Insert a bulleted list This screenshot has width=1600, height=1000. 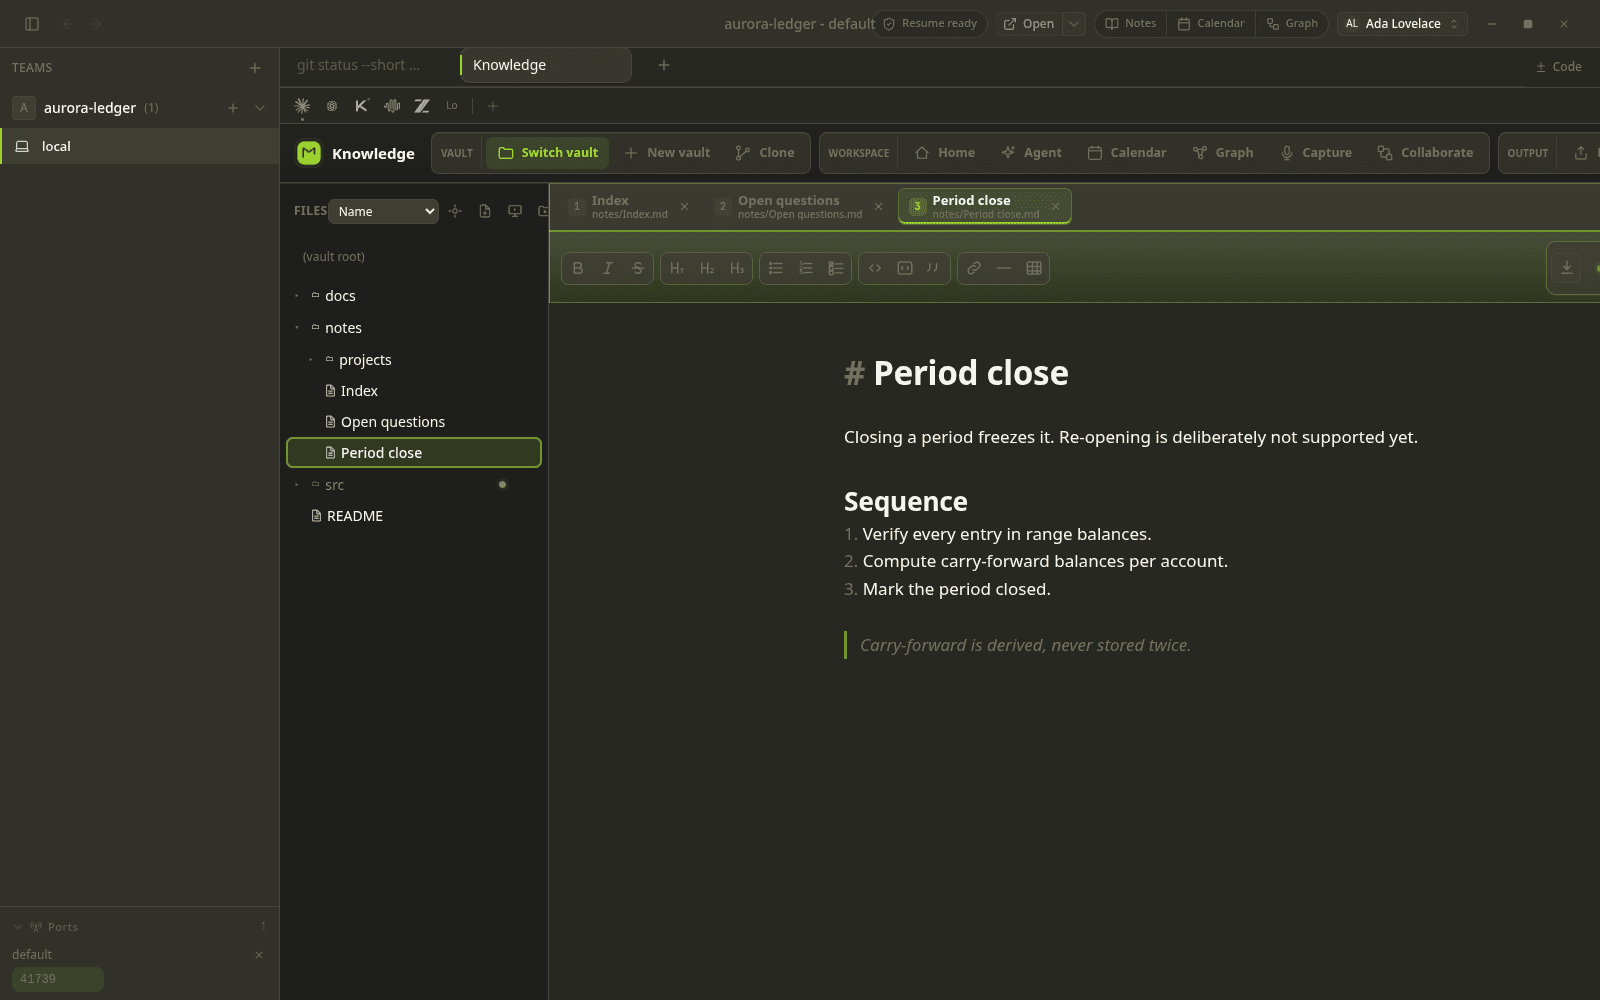776,268
